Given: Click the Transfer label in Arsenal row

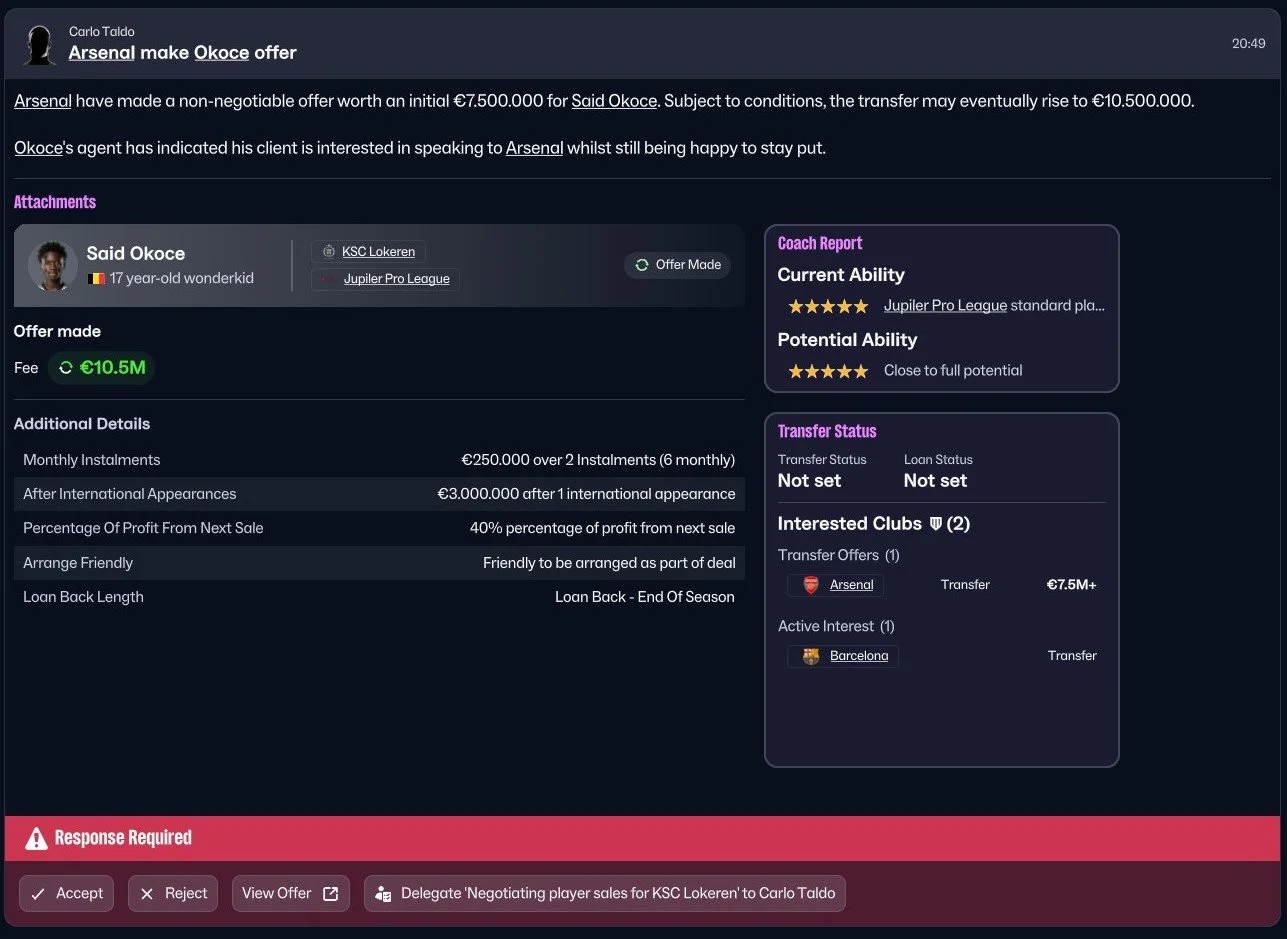Looking at the screenshot, I should [965, 585].
